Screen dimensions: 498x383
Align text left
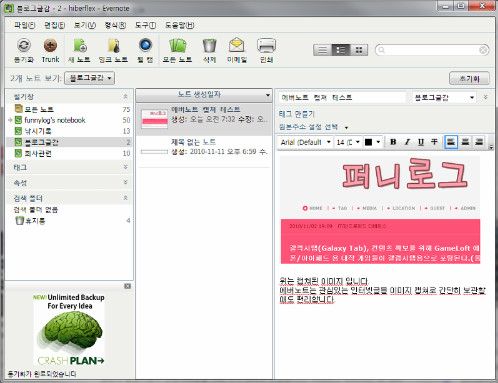pyautogui.click(x=451, y=142)
